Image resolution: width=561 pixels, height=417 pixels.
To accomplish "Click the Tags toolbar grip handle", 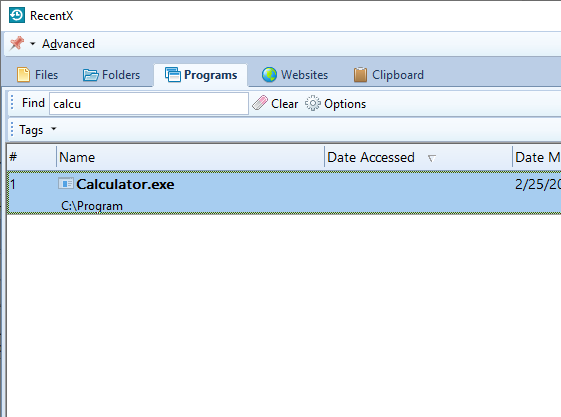I will tap(12, 129).
